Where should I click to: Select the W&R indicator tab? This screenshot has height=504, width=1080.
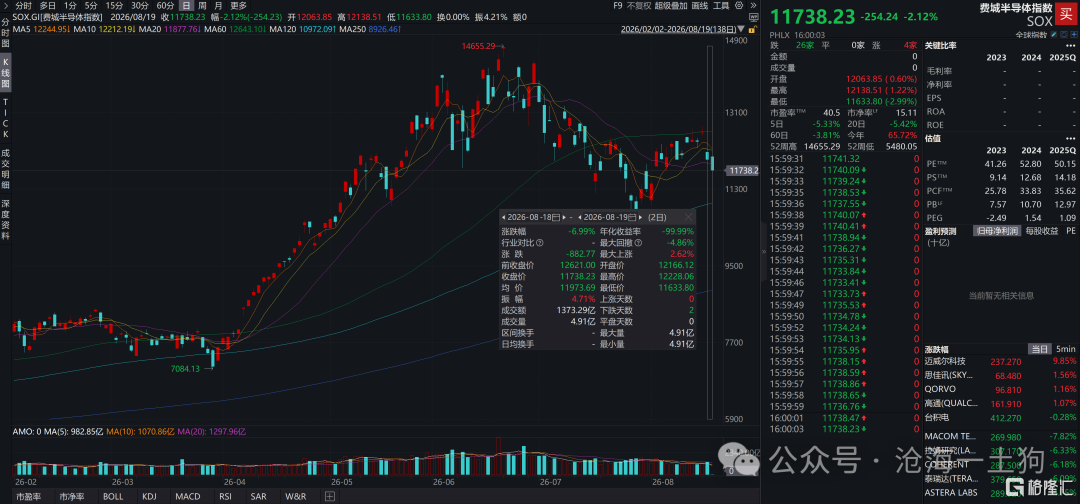pyautogui.click(x=295, y=496)
